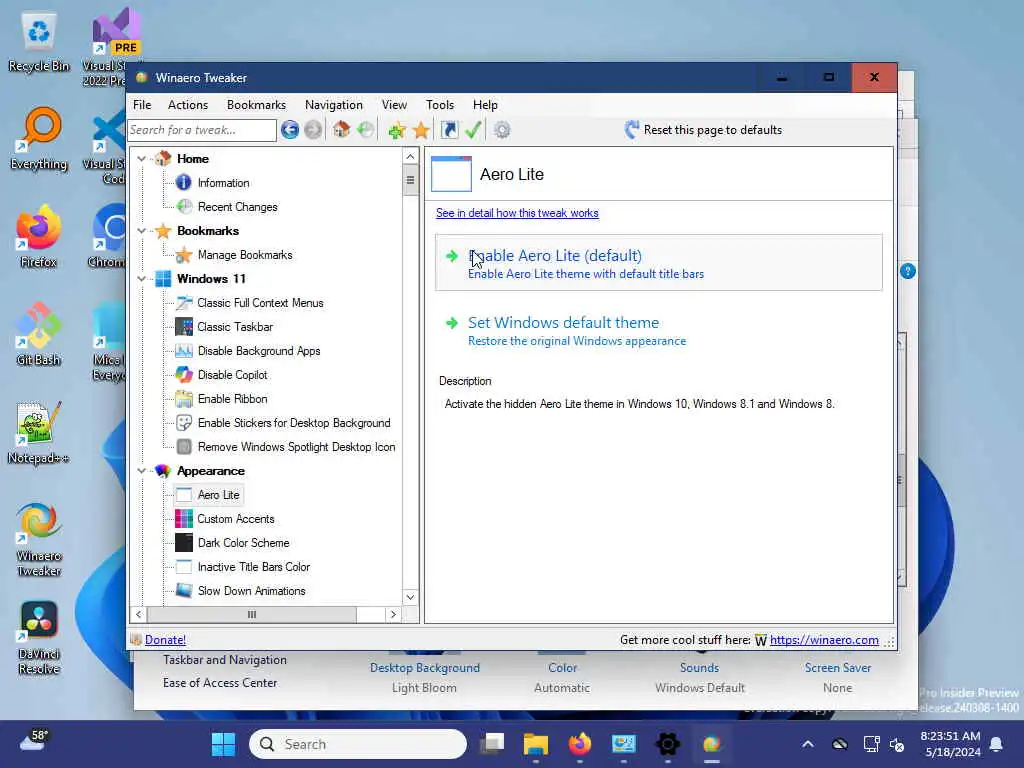Click the horizontal scroll right arrow

click(x=393, y=615)
